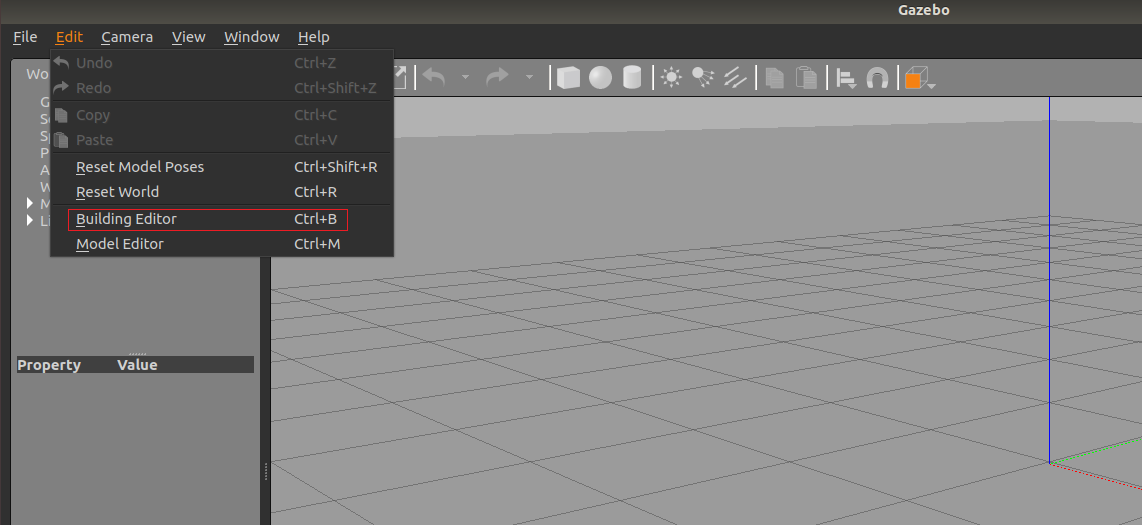
Task: Click the align tool icon
Action: [x=846, y=78]
